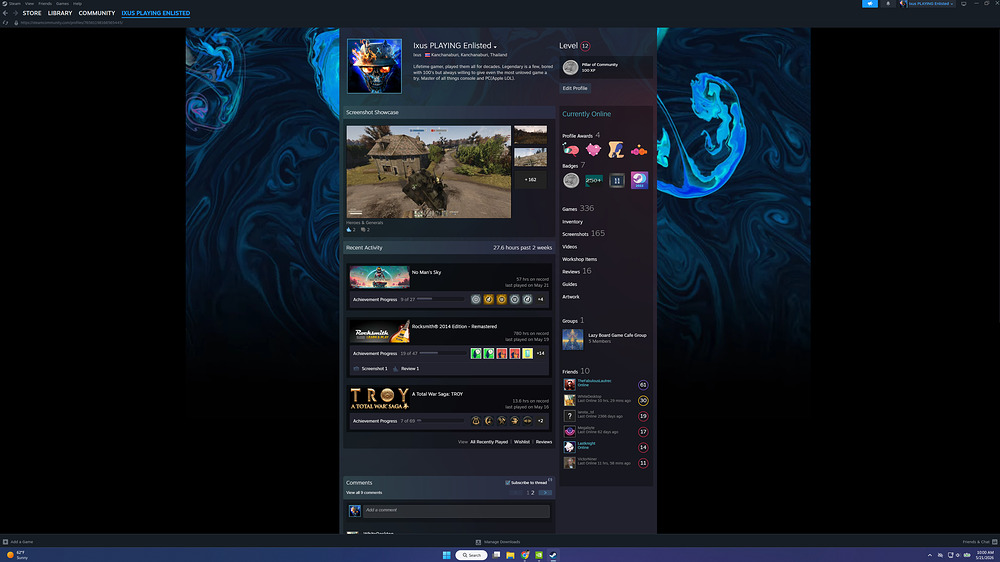The width and height of the screenshot is (1000, 562).
Task: Show the +4 more No Man's Sky achievements
Action: 540,299
